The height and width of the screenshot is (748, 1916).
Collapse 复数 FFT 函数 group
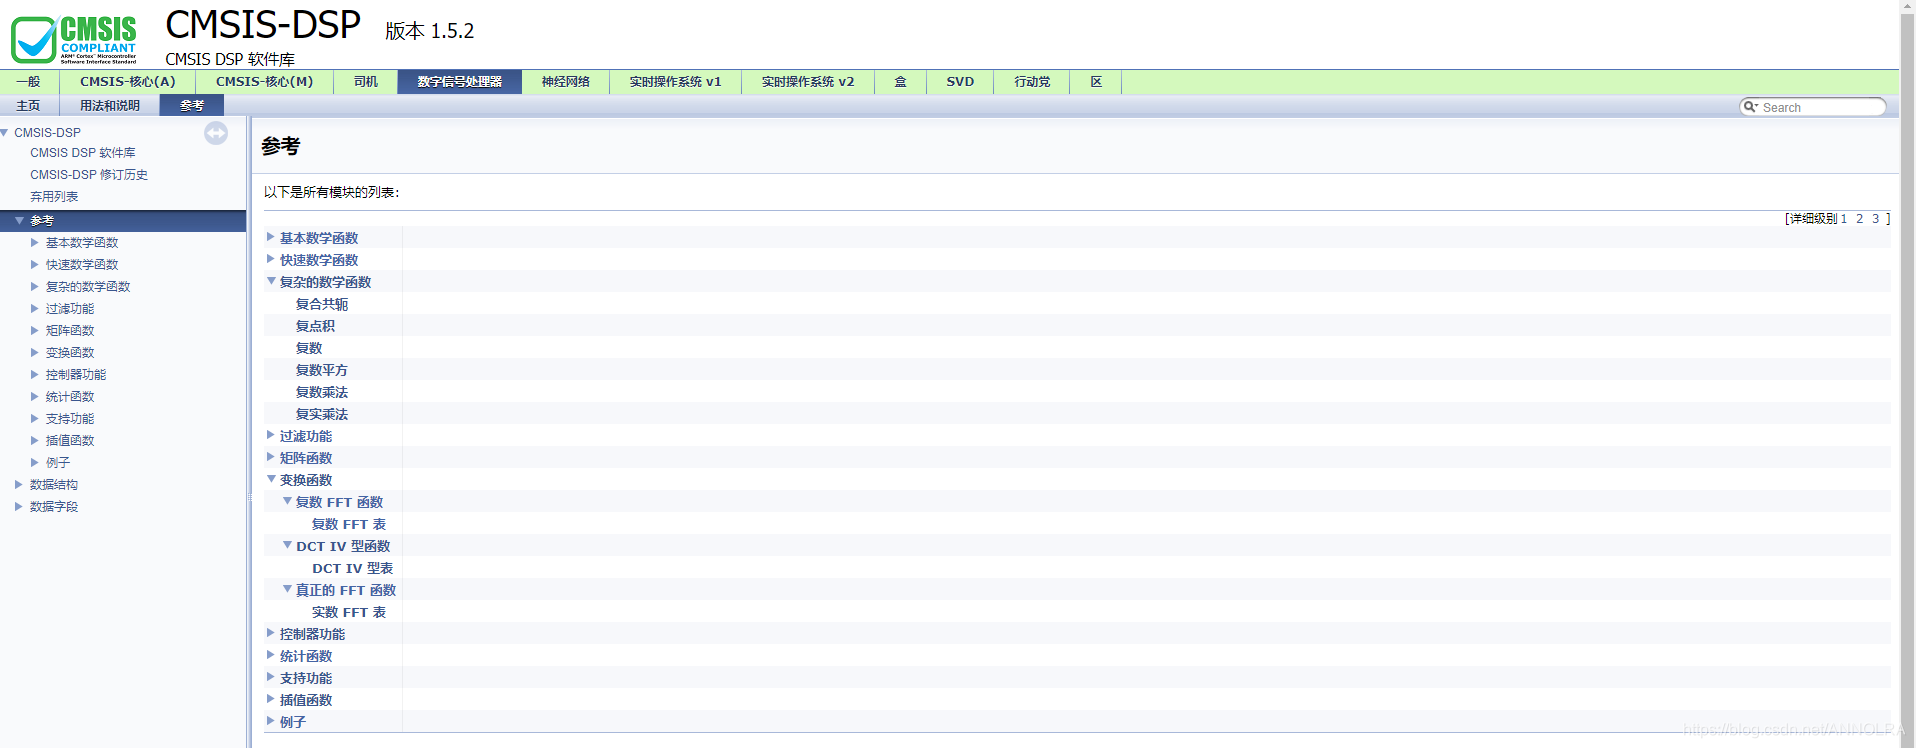(287, 501)
